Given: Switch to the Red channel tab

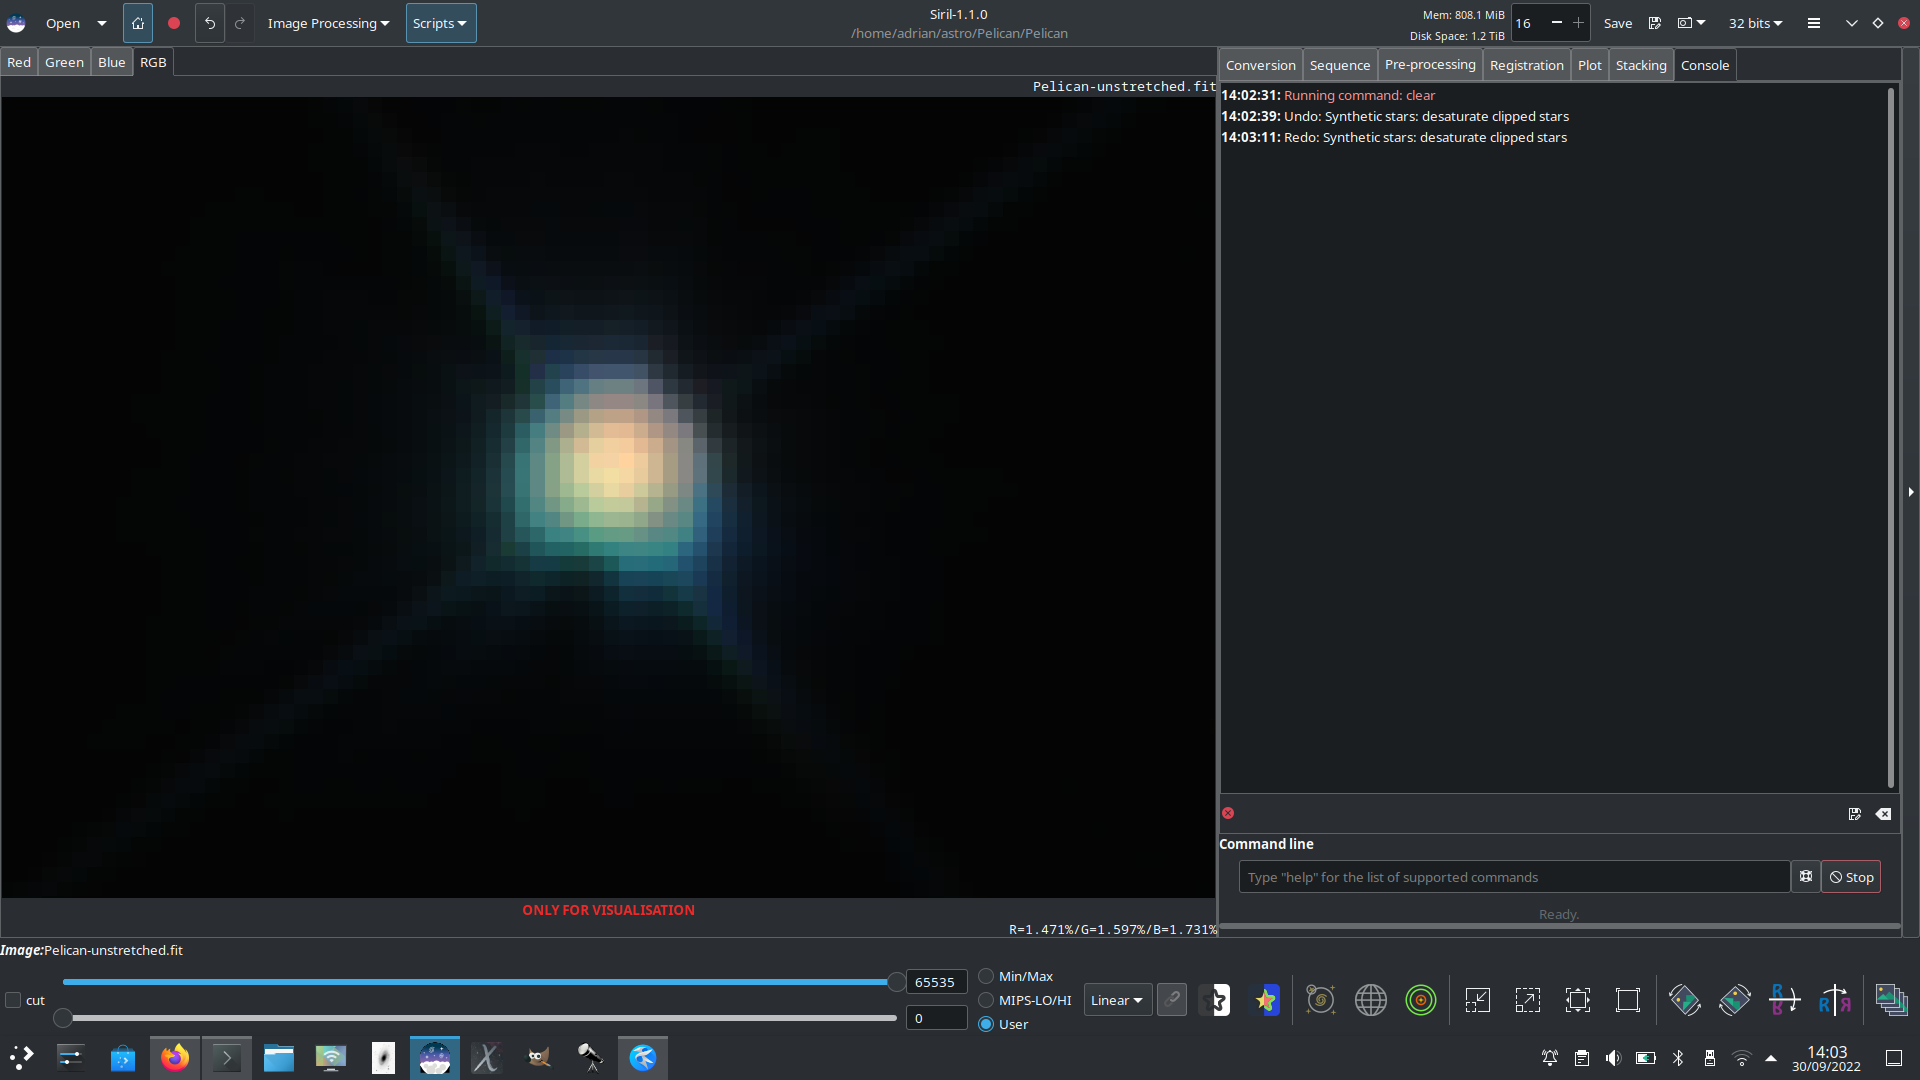Looking at the screenshot, I should pyautogui.click(x=19, y=62).
